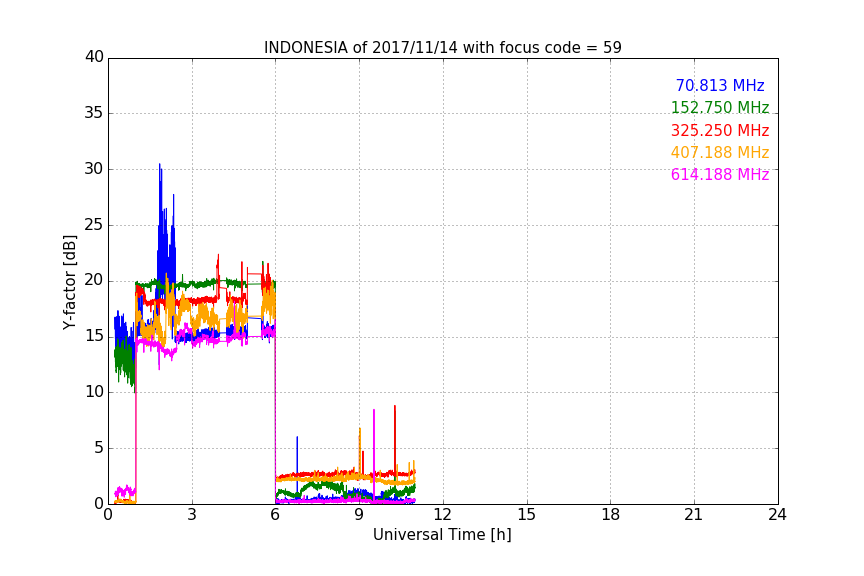Click x-axis tick label 6
The width and height of the screenshot is (864, 576).
(x=276, y=515)
